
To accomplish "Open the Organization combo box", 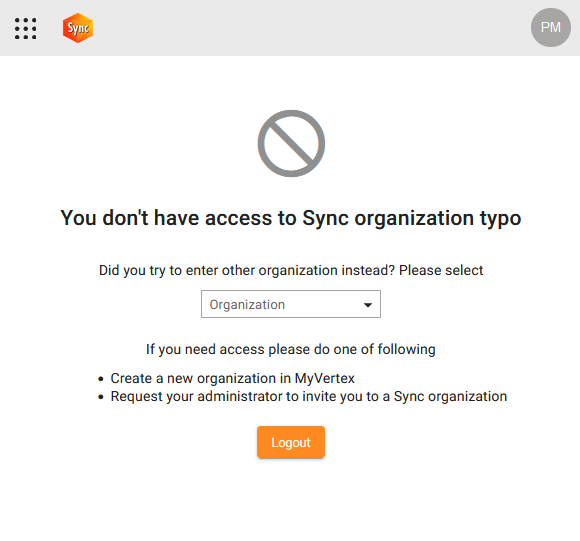I will 291,304.
